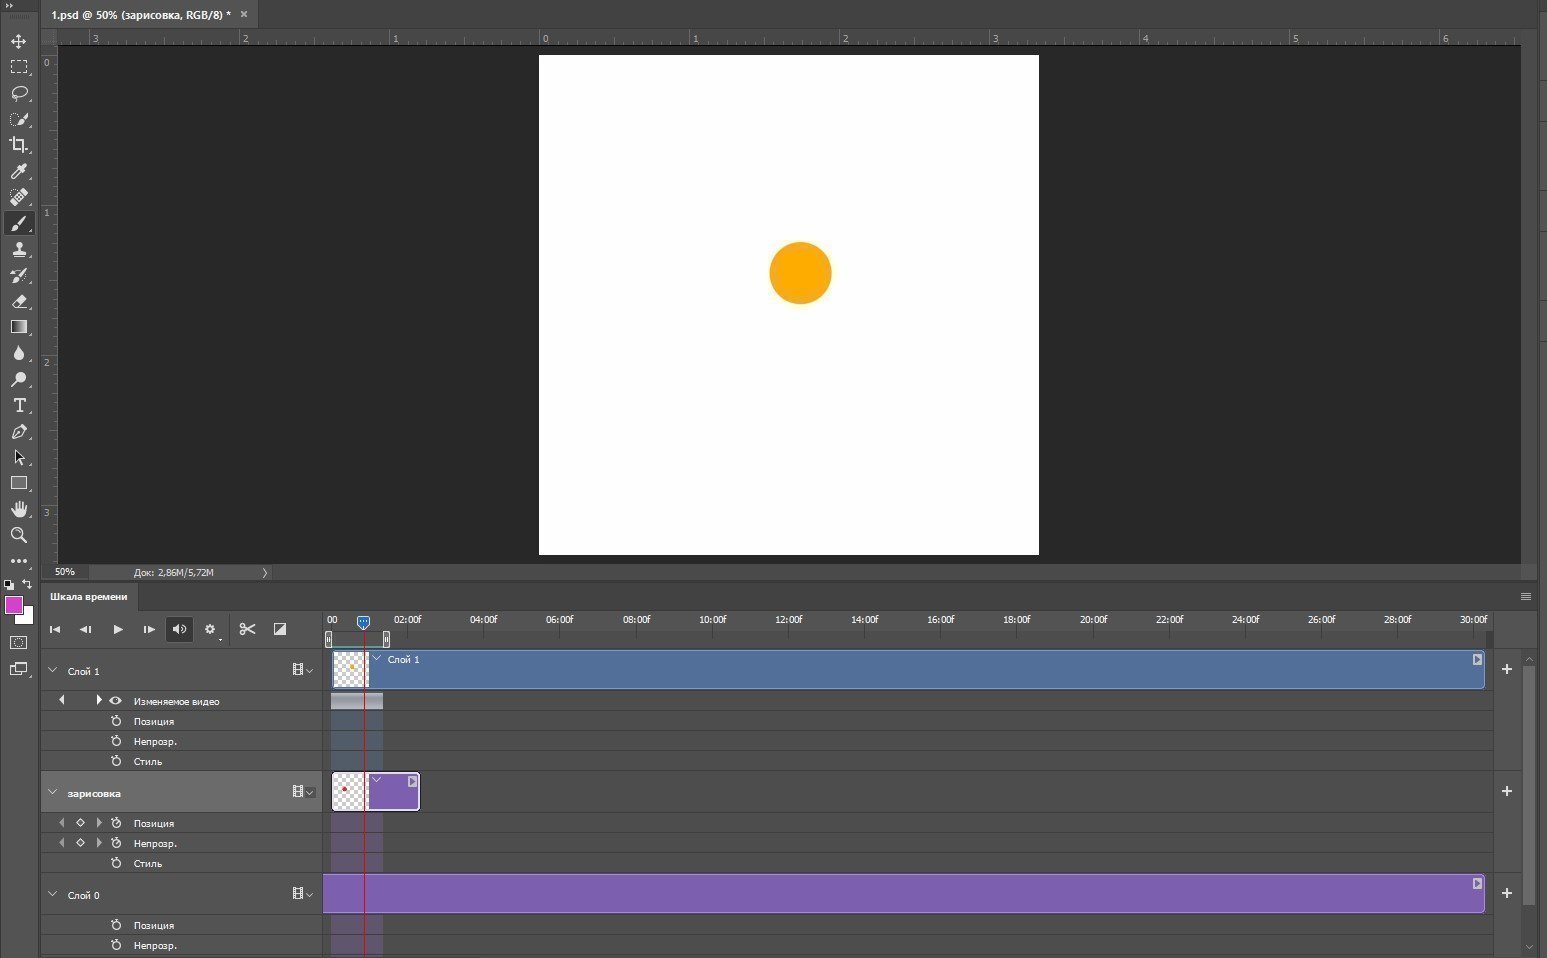Screen dimensions: 1547x958
Task: Select the Rectangle shape tool
Action: 19,483
